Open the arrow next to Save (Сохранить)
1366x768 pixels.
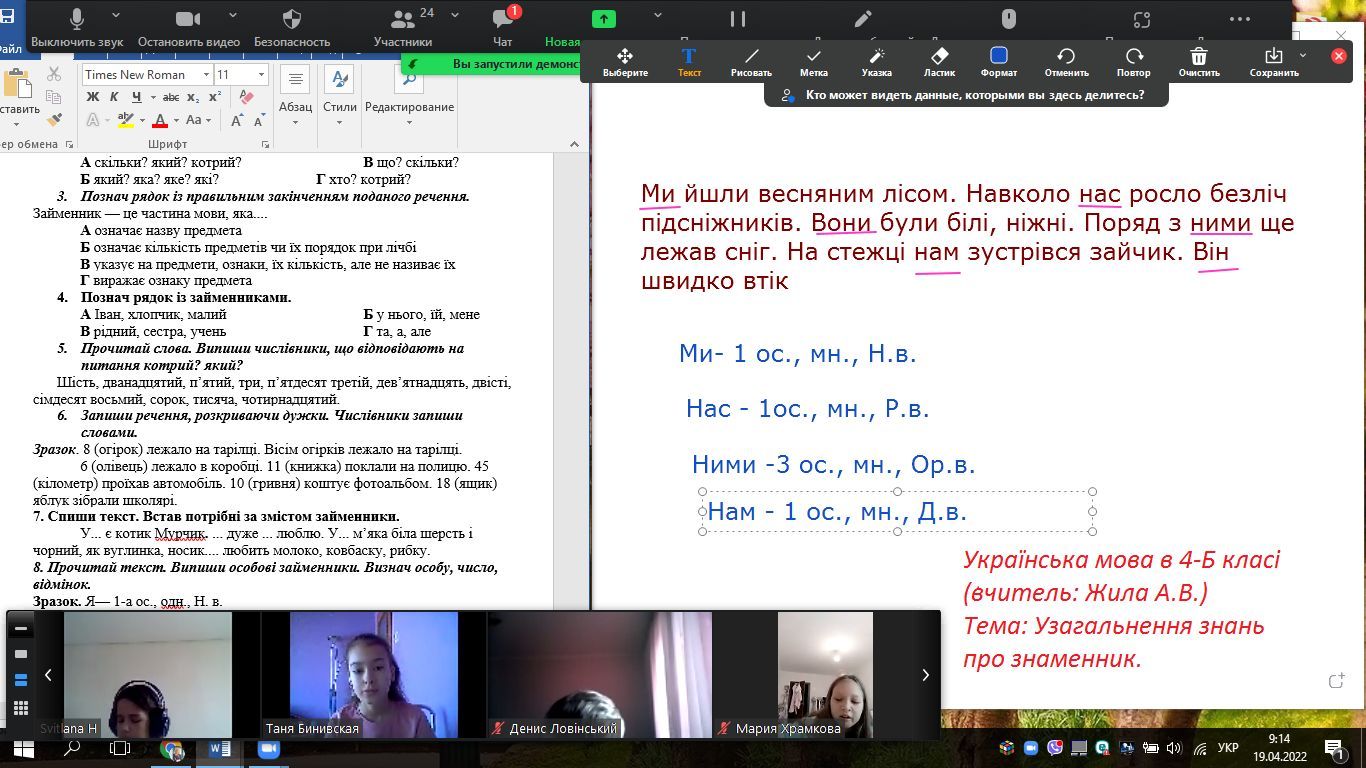click(1302, 56)
